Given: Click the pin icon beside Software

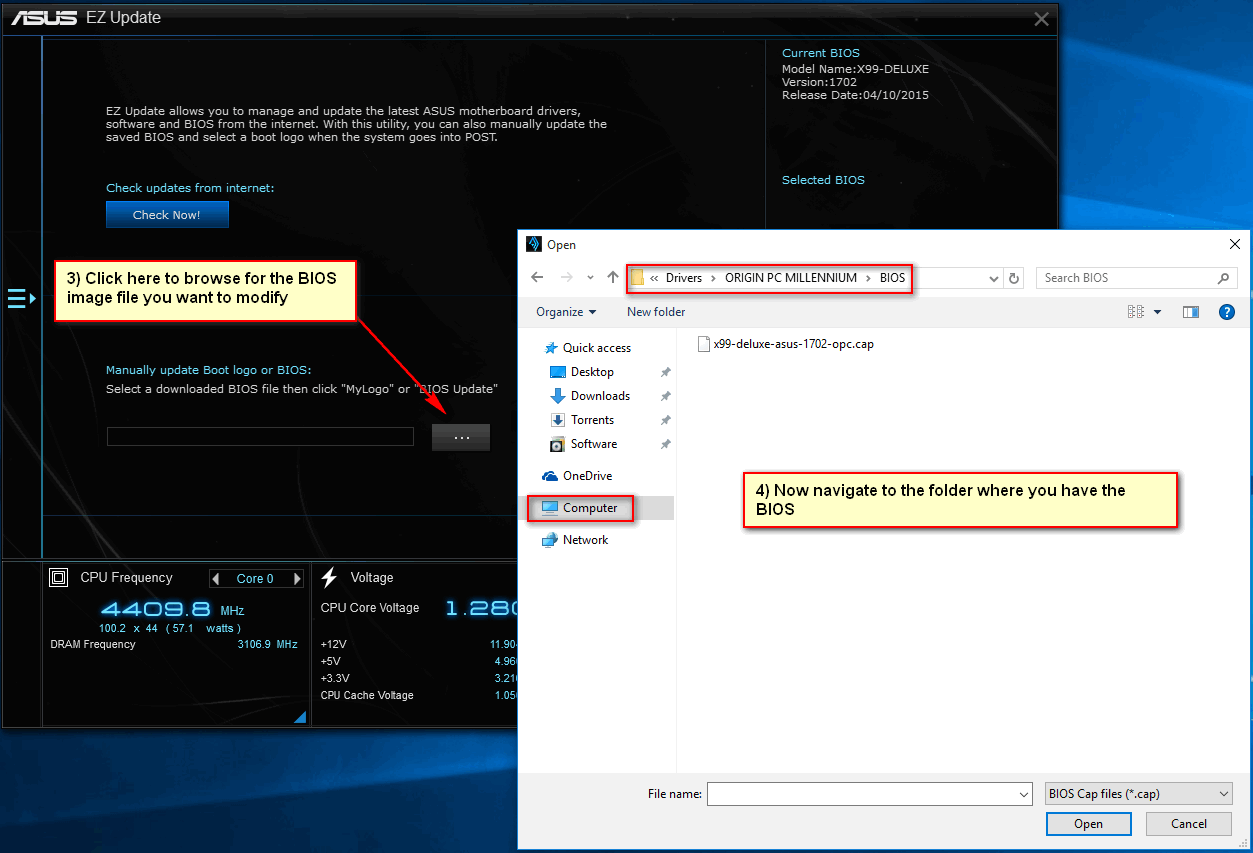Looking at the screenshot, I should pyautogui.click(x=665, y=444).
